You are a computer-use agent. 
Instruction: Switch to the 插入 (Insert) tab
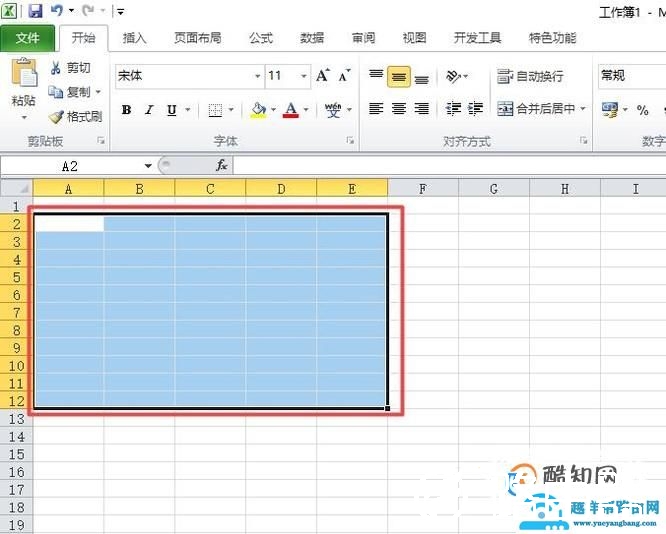[x=134, y=38]
